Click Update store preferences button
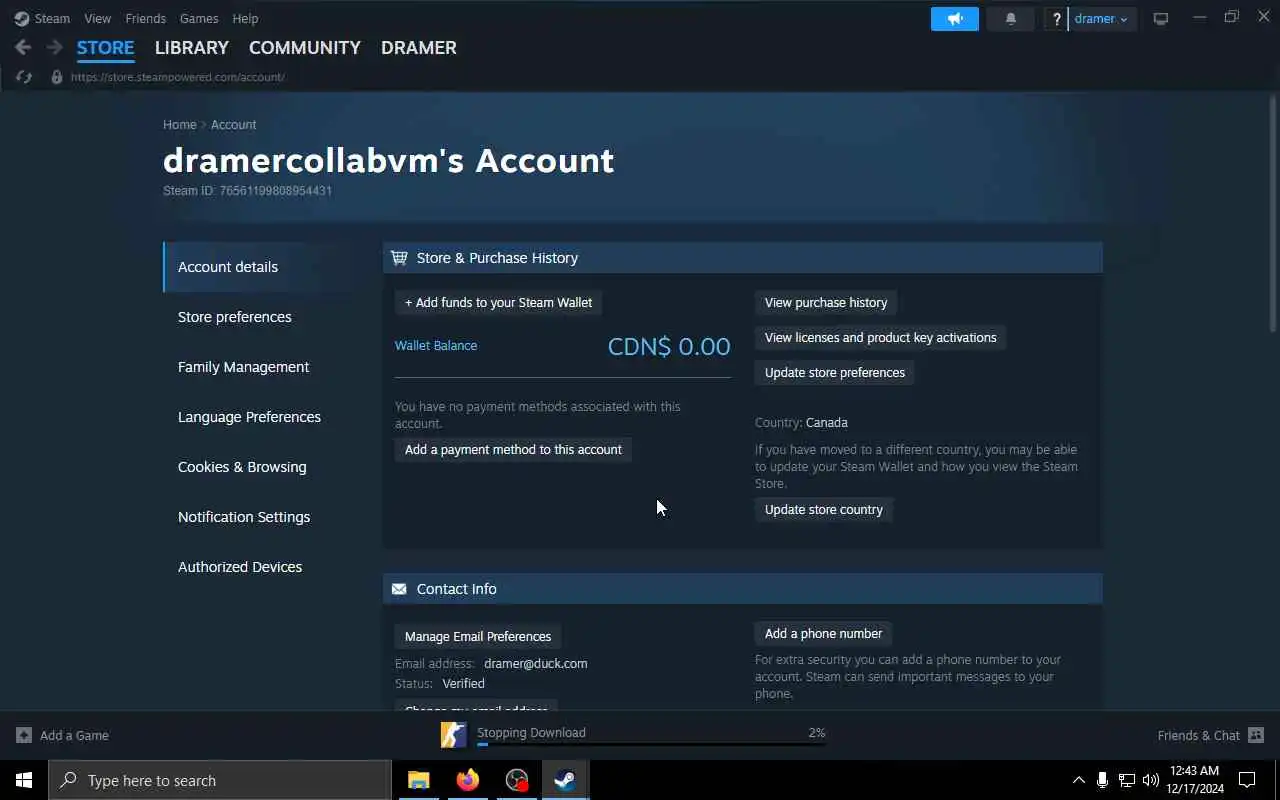Viewport: 1280px width, 800px height. (835, 372)
